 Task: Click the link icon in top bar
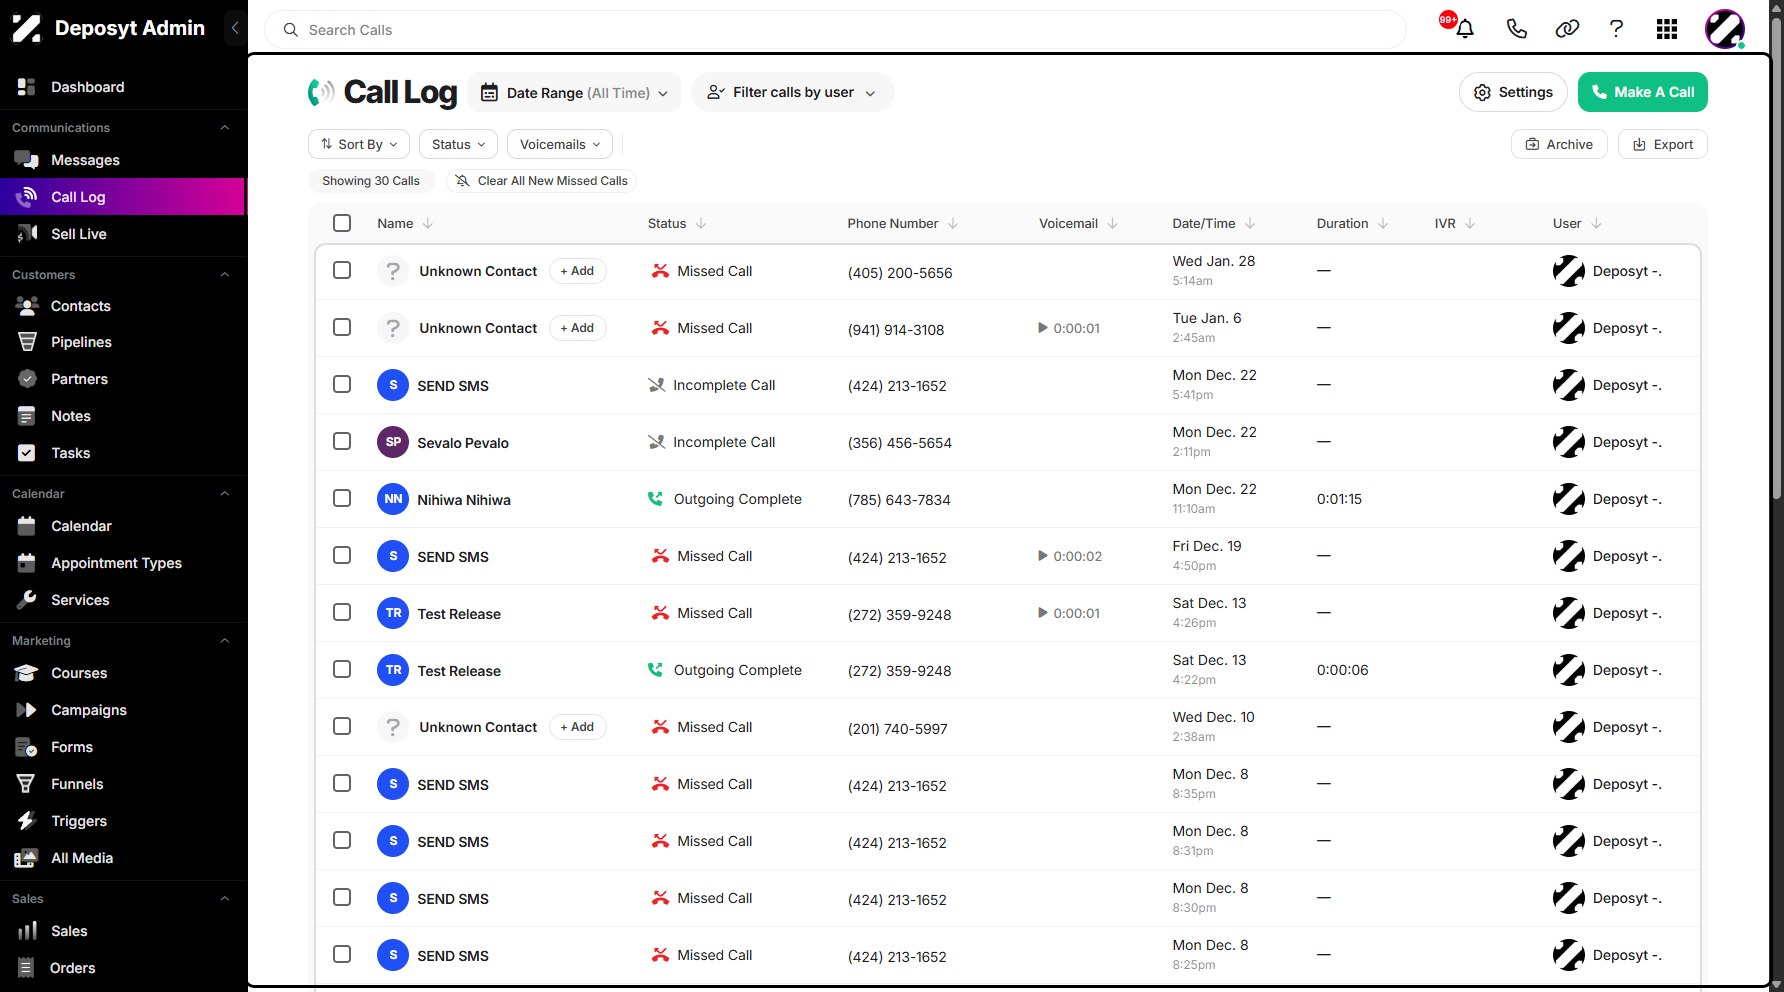pos(1567,29)
